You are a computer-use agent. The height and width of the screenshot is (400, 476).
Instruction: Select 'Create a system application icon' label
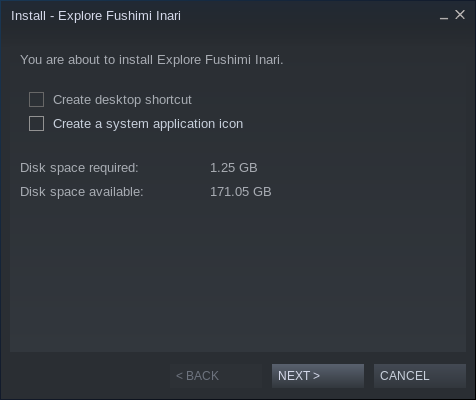pos(148,124)
